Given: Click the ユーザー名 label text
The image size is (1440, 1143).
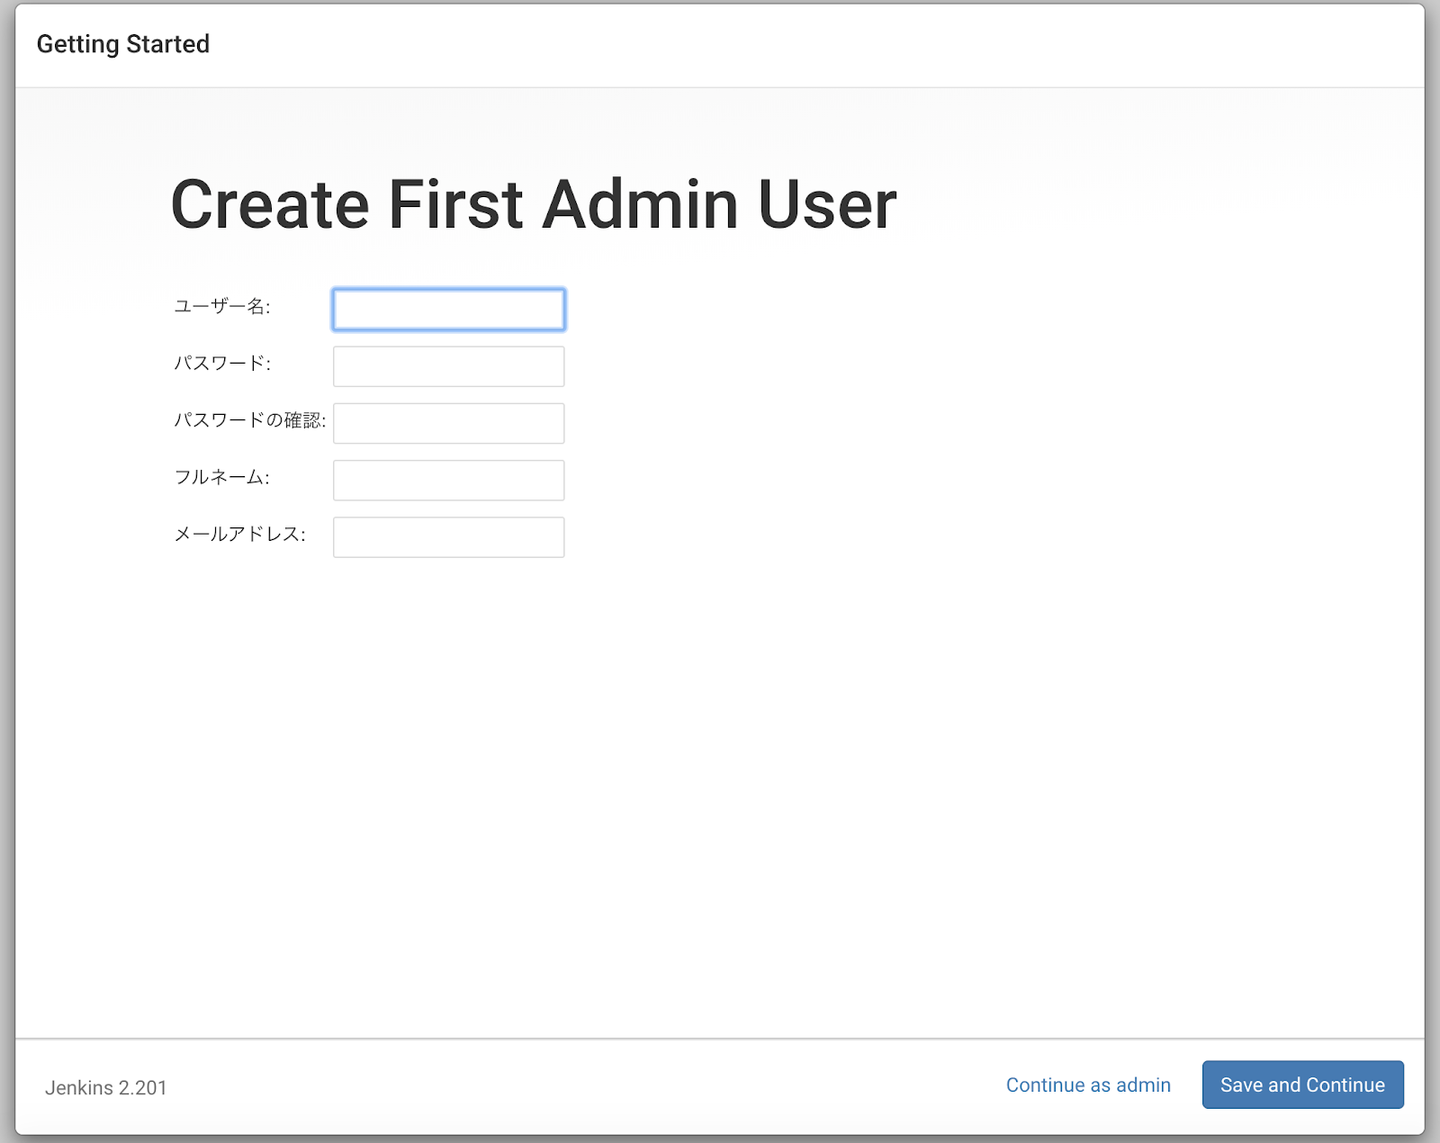Looking at the screenshot, I should tap(222, 306).
